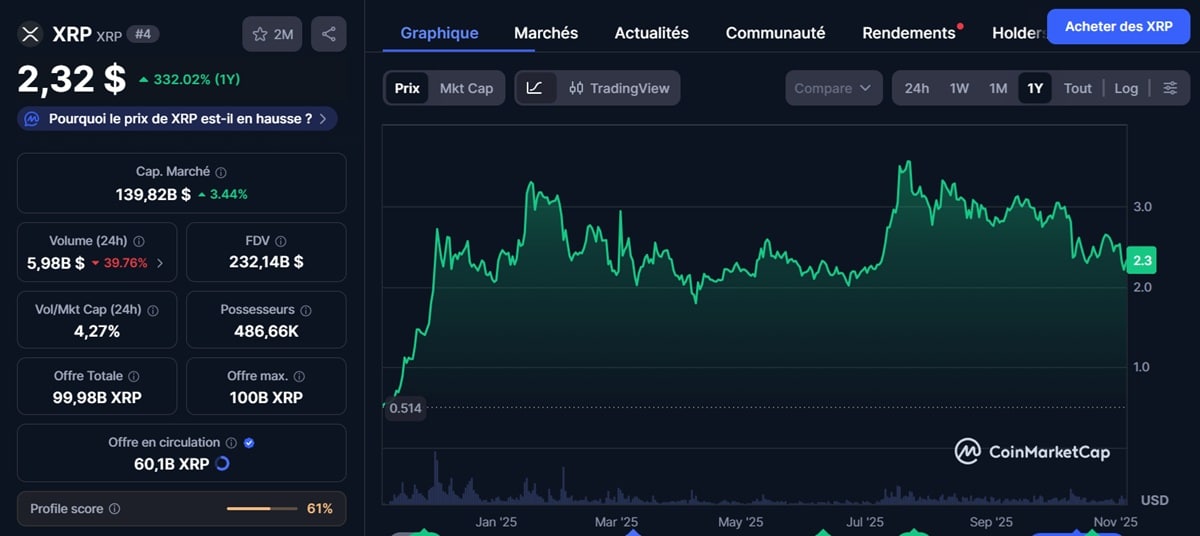The width and height of the screenshot is (1200, 536).
Task: Switch to the line chart icon
Action: (534, 88)
